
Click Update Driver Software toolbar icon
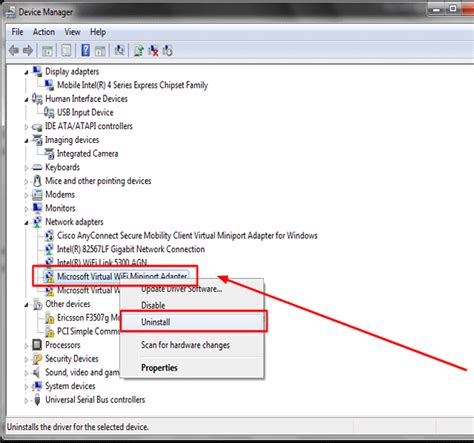(x=139, y=51)
